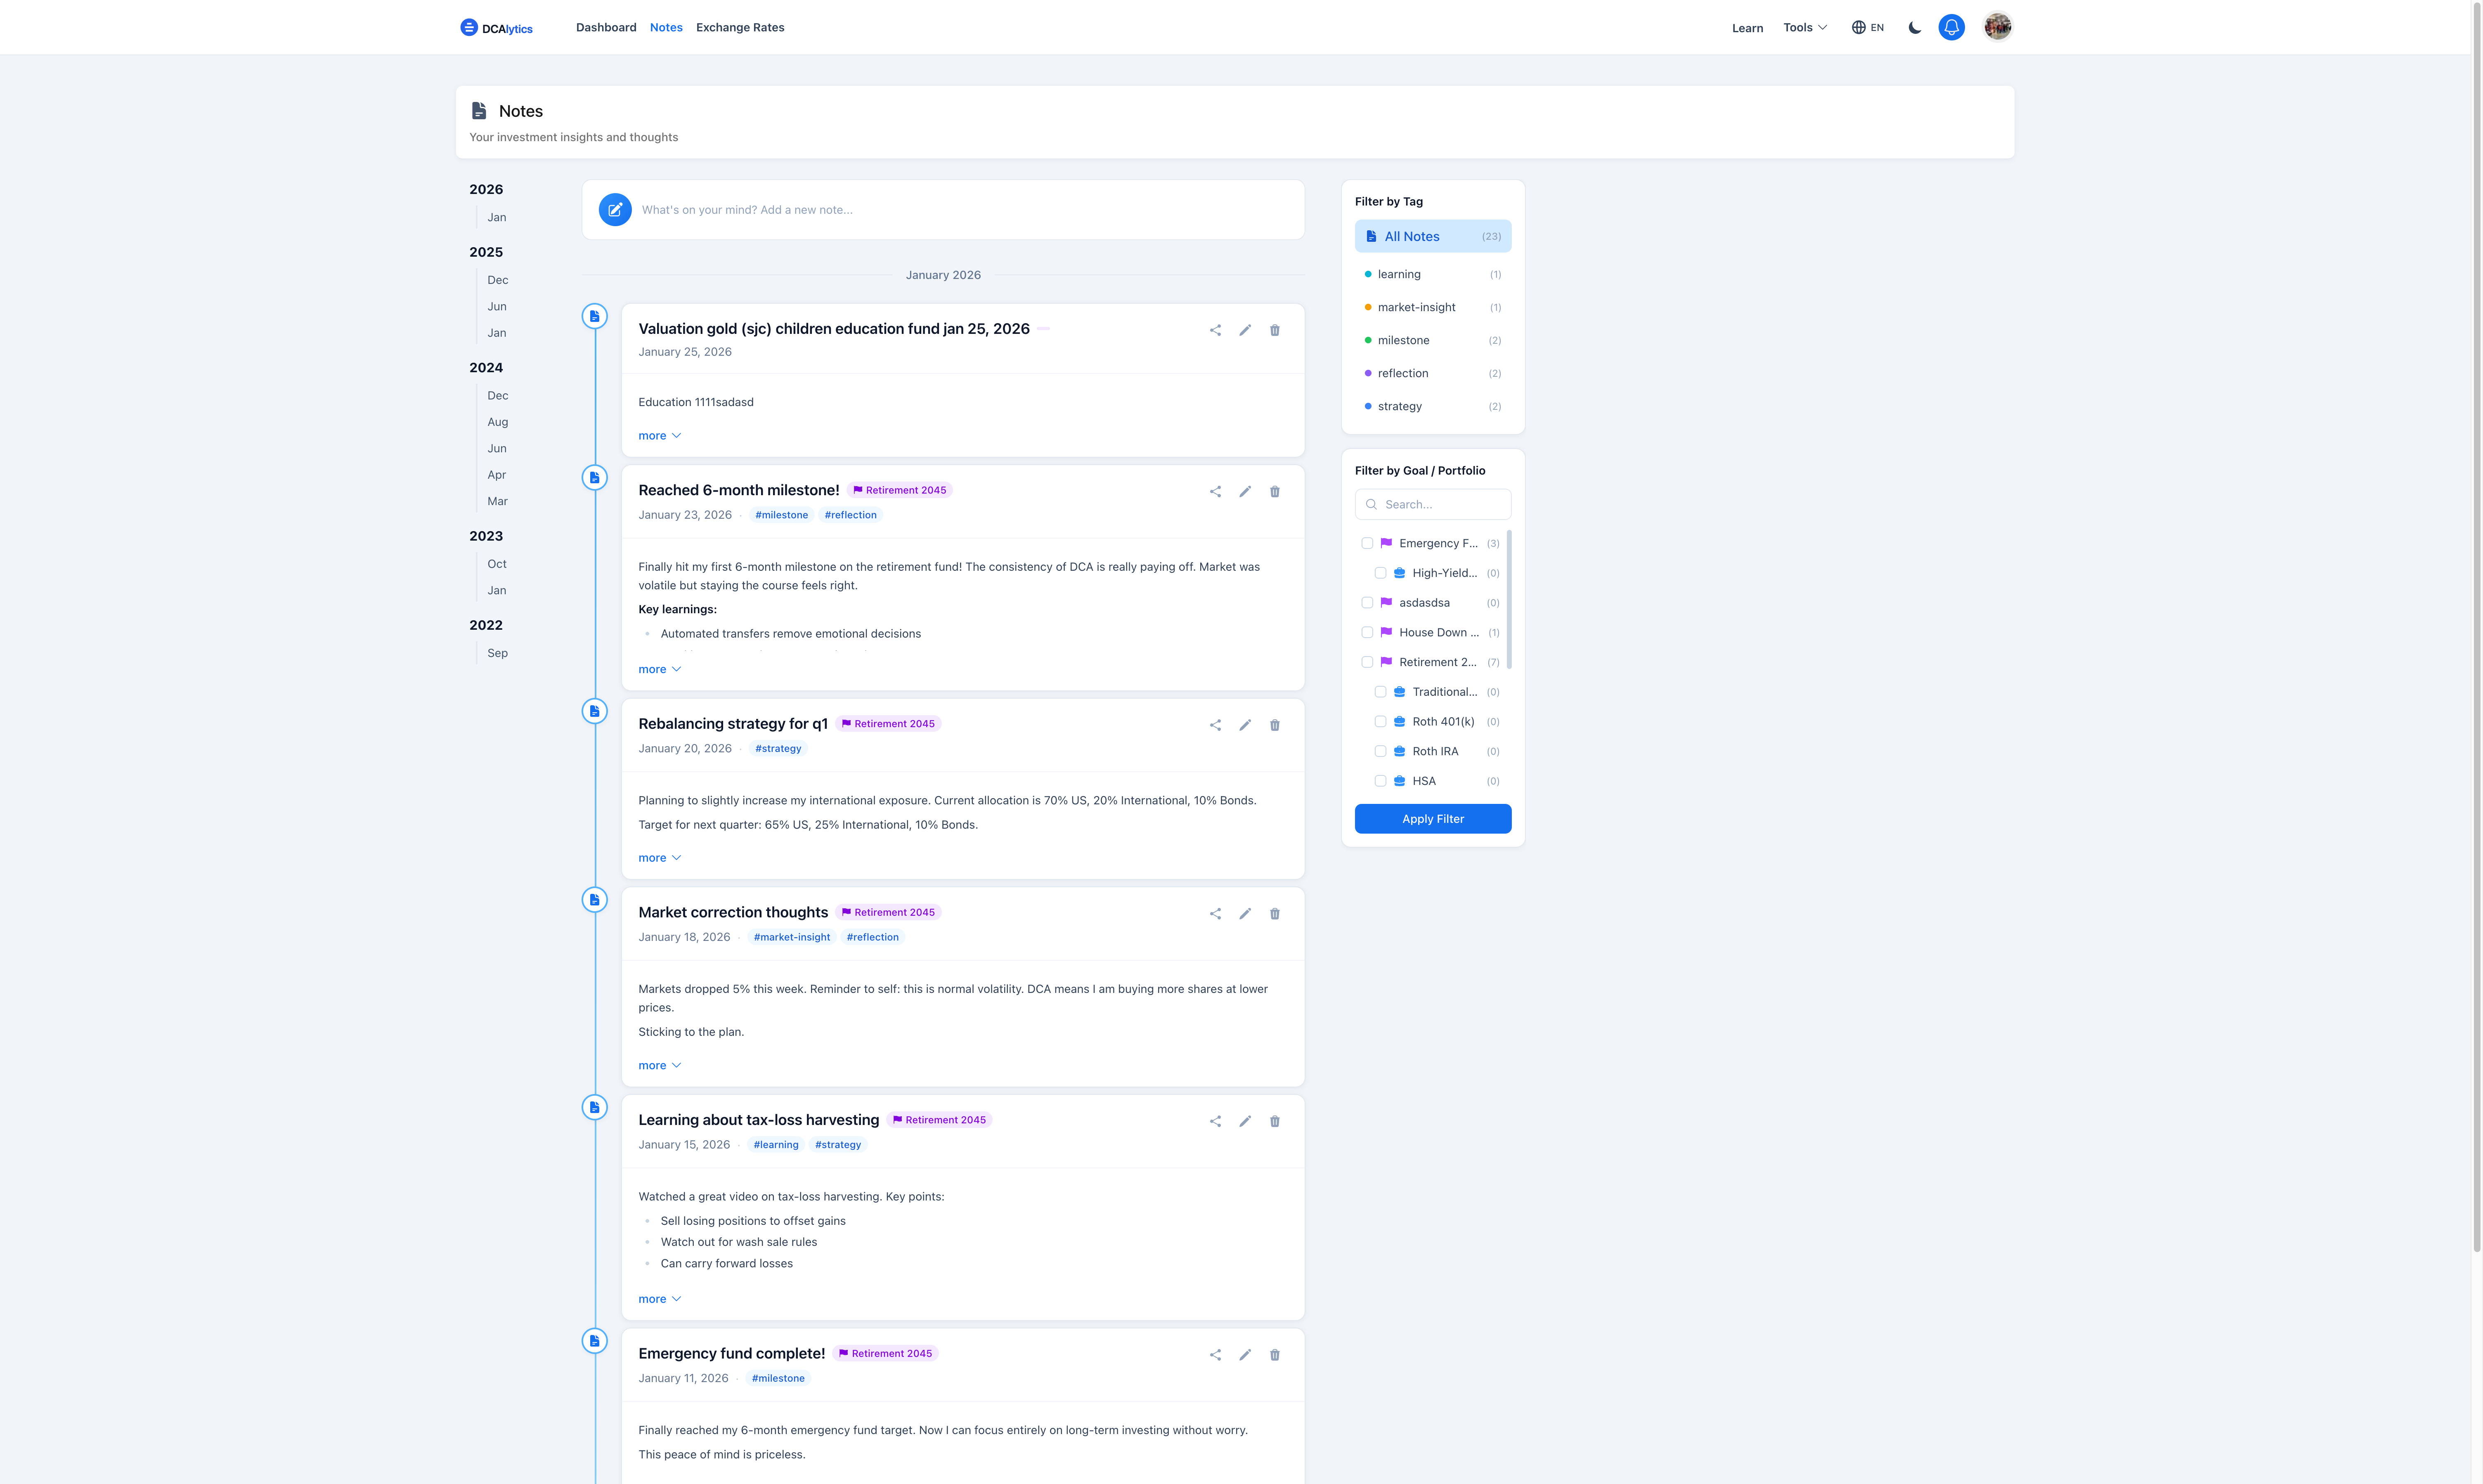Edit the Rebalancing strategy for q1 note
The image size is (2483, 1484).
(x=1245, y=725)
